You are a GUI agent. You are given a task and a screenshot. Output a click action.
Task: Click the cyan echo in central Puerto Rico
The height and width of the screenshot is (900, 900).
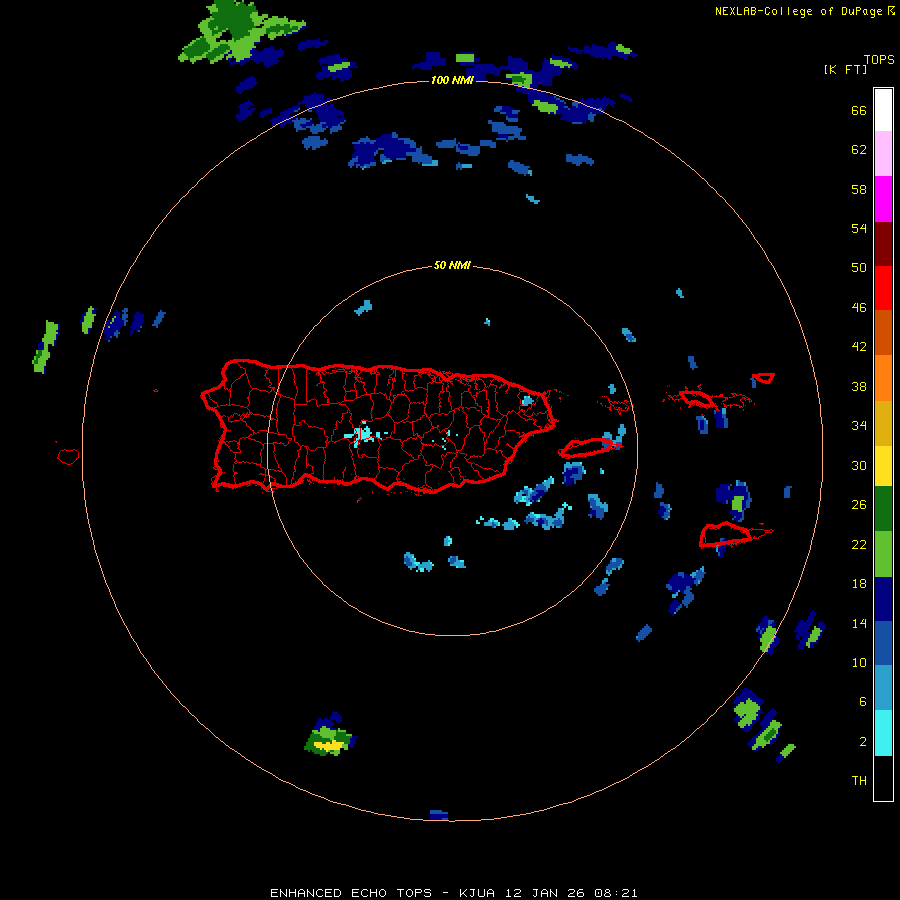click(363, 433)
